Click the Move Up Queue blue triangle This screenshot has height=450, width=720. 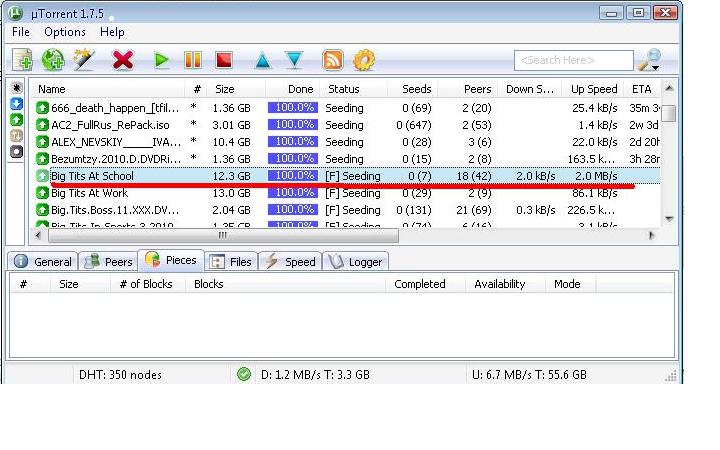tap(263, 61)
